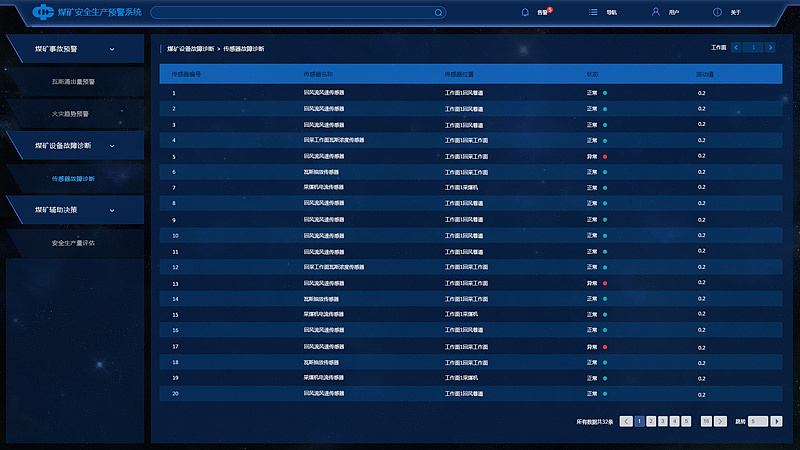Click 异常 status text in row 5
The image size is (800, 450).
click(x=592, y=157)
